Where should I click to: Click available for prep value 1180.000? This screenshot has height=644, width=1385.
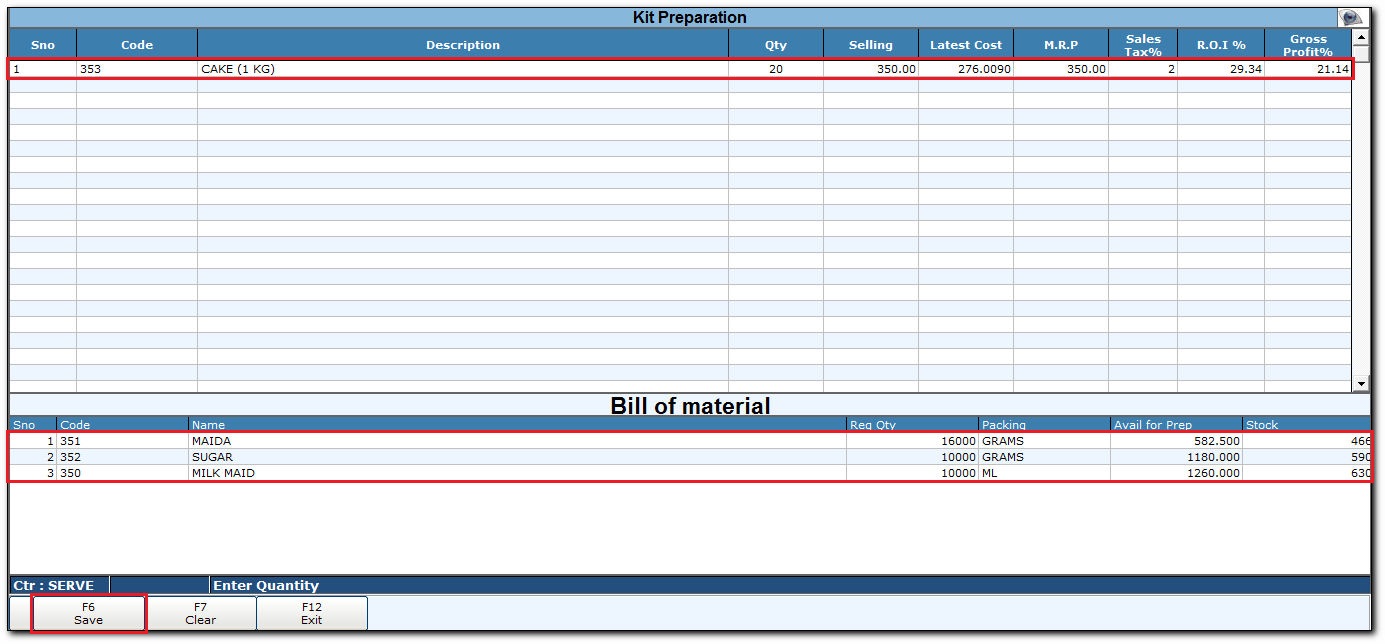pyautogui.click(x=1176, y=457)
